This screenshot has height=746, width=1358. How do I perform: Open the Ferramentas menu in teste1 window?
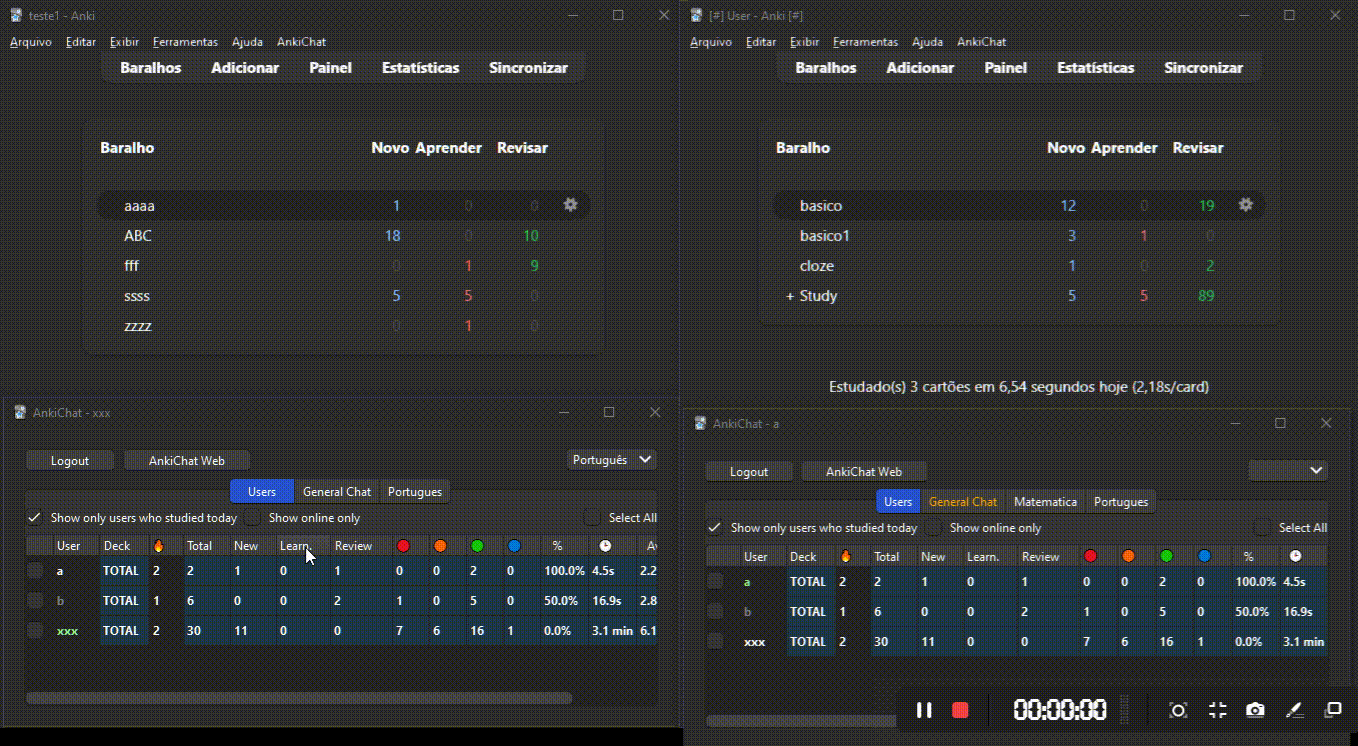click(185, 42)
